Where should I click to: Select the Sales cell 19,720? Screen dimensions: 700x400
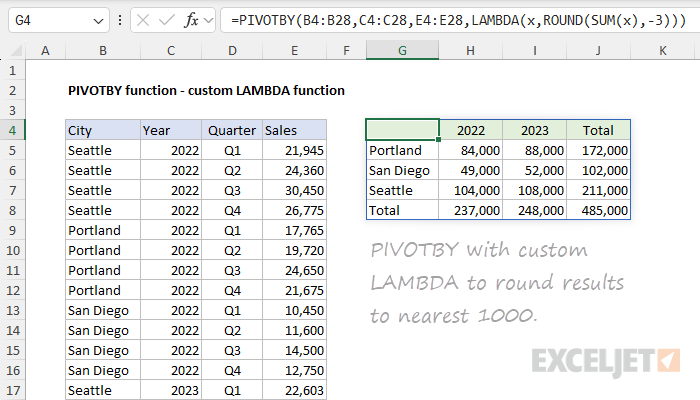[x=294, y=250]
